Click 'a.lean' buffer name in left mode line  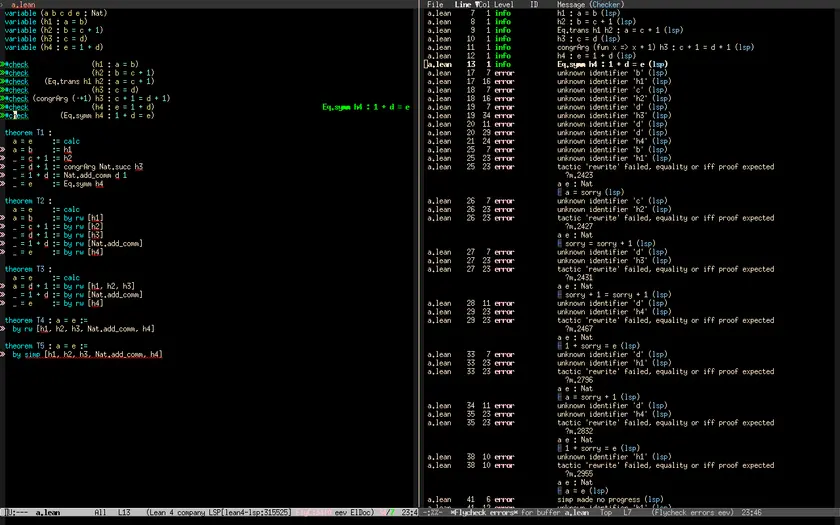point(48,513)
